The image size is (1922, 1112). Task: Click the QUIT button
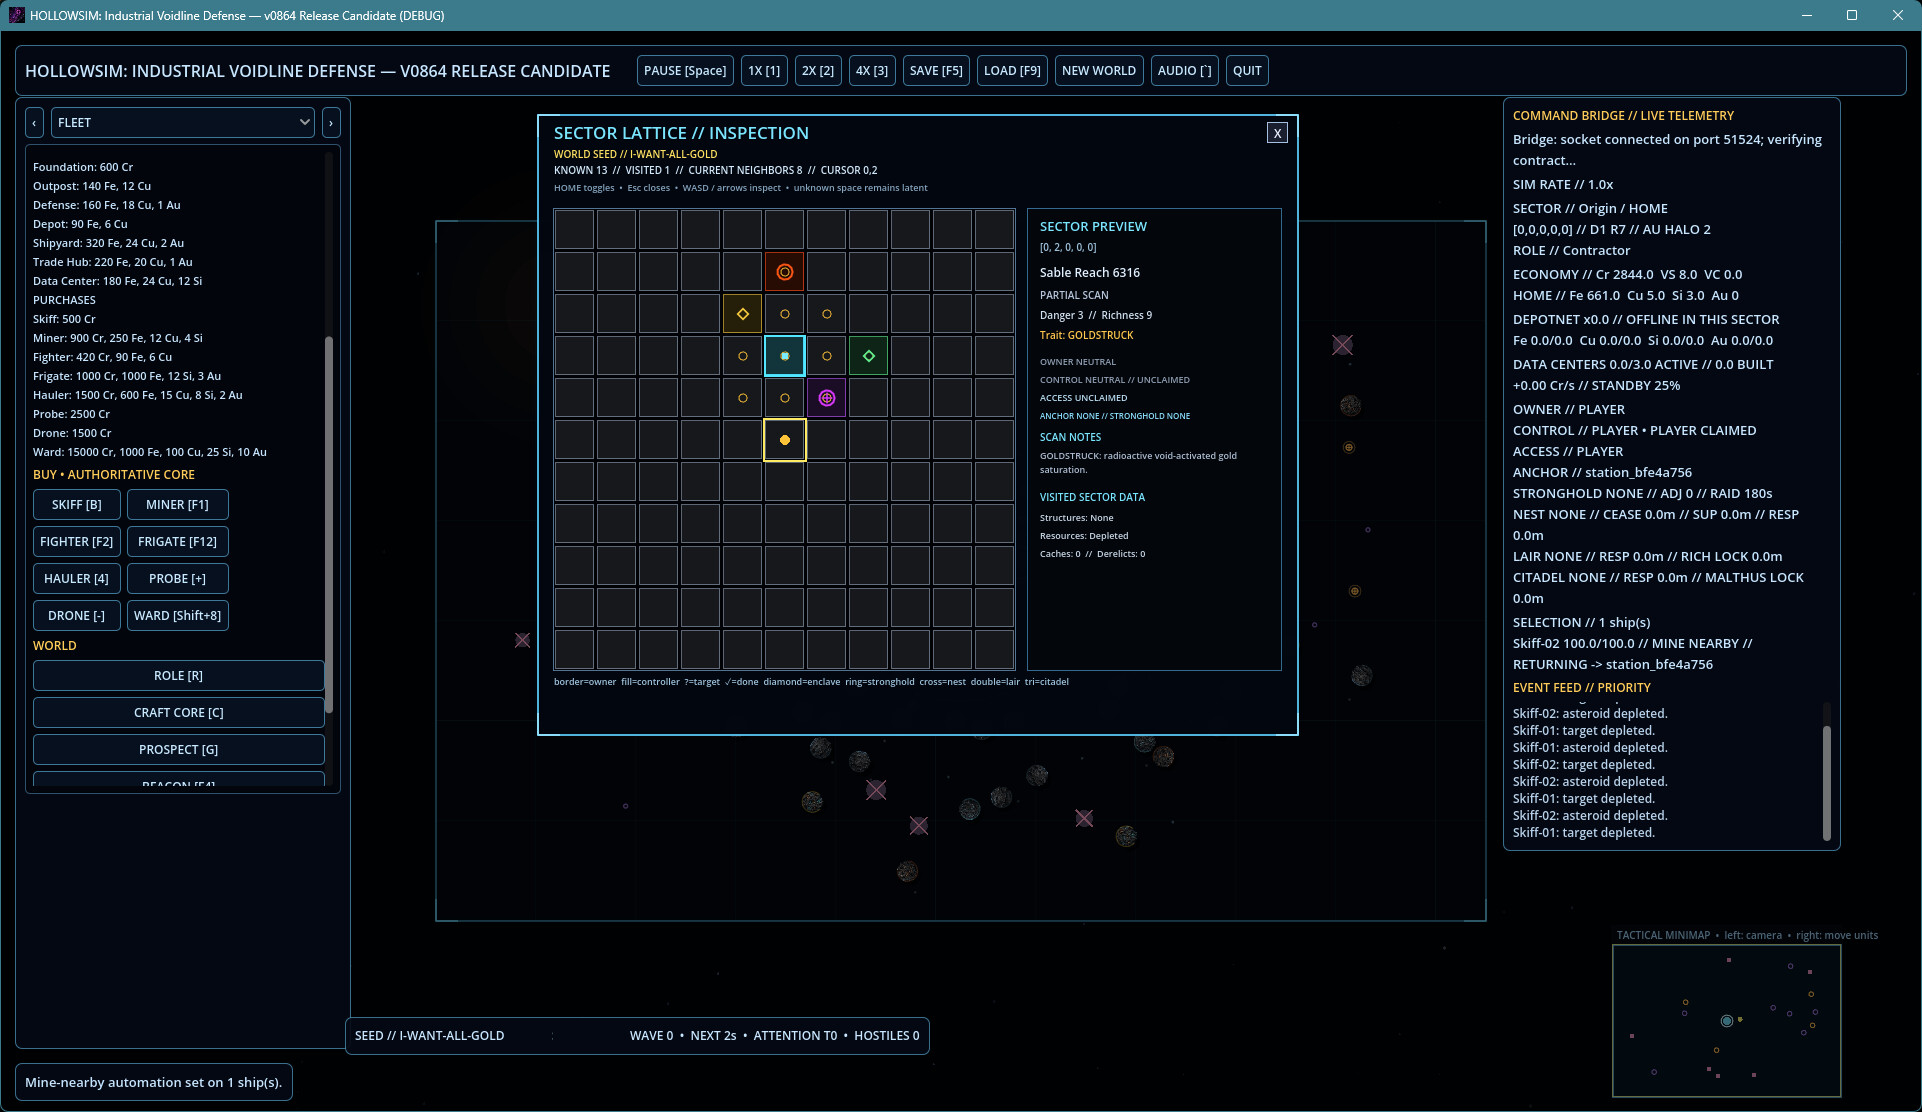tap(1247, 71)
